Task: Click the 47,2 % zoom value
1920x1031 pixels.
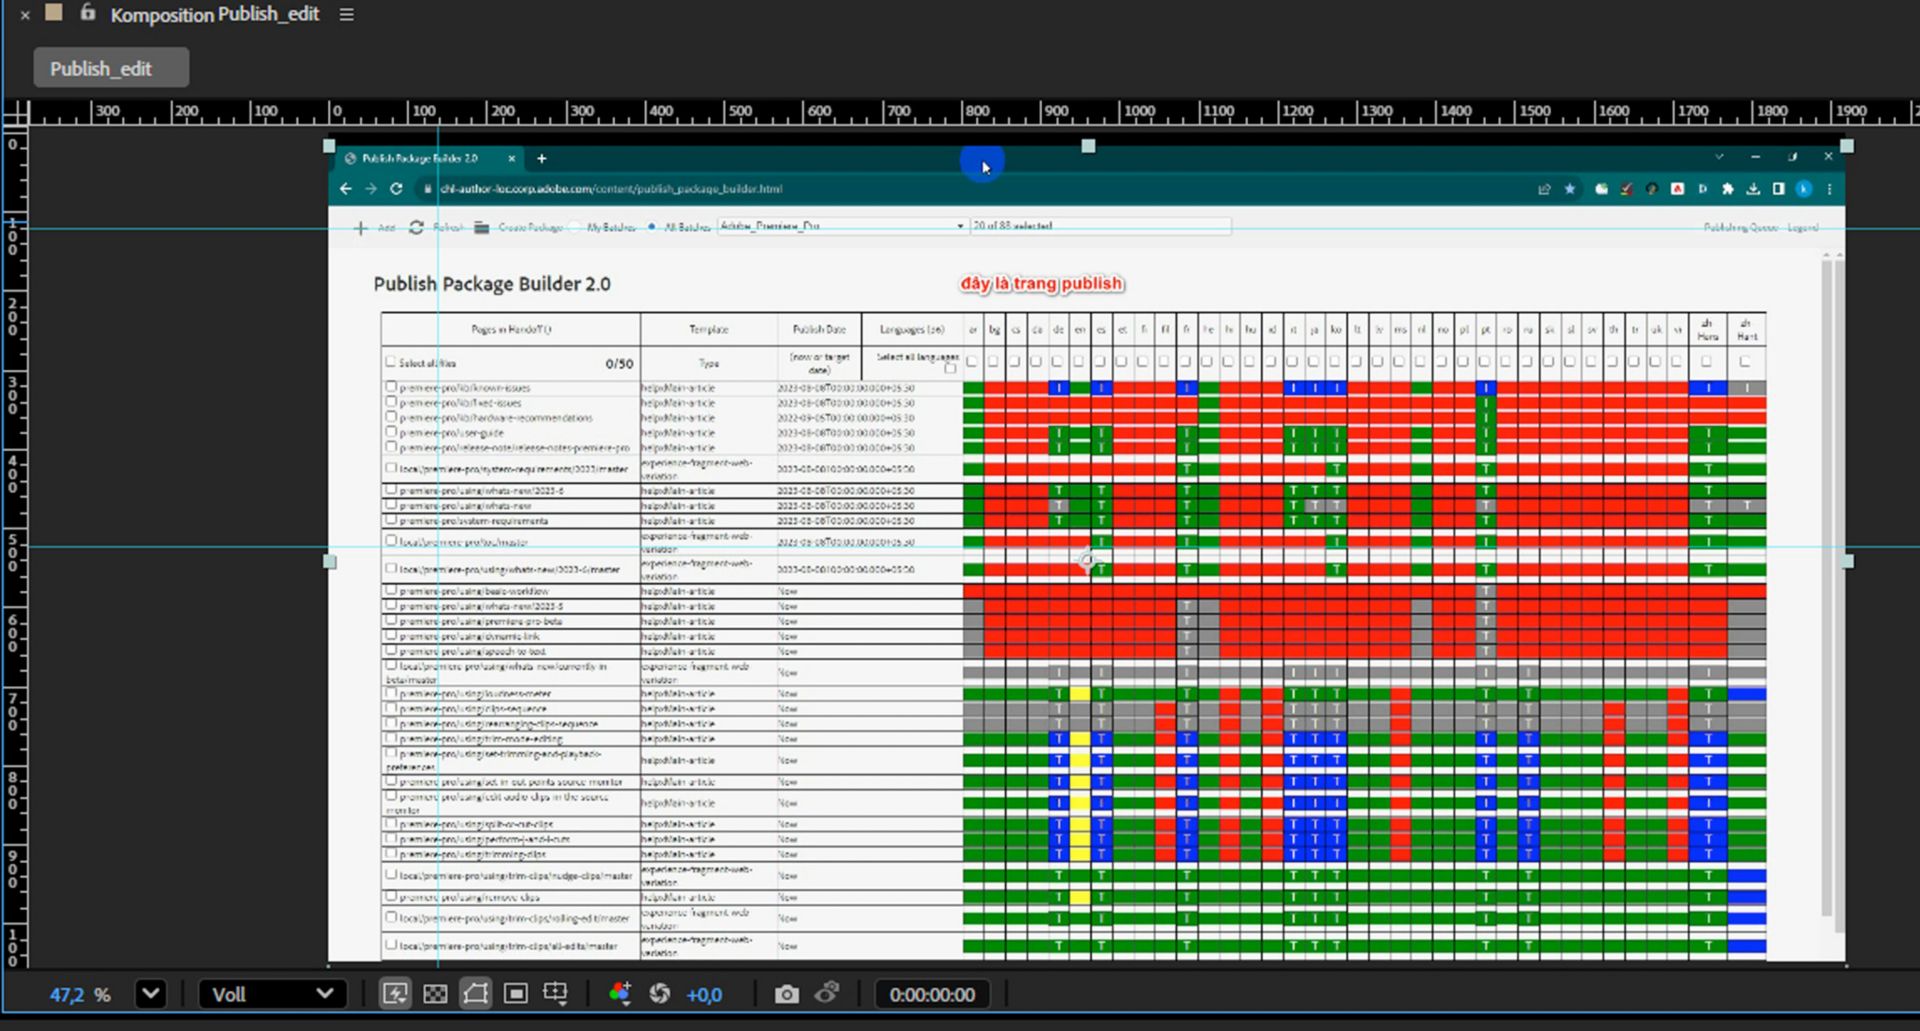Action: coord(81,995)
